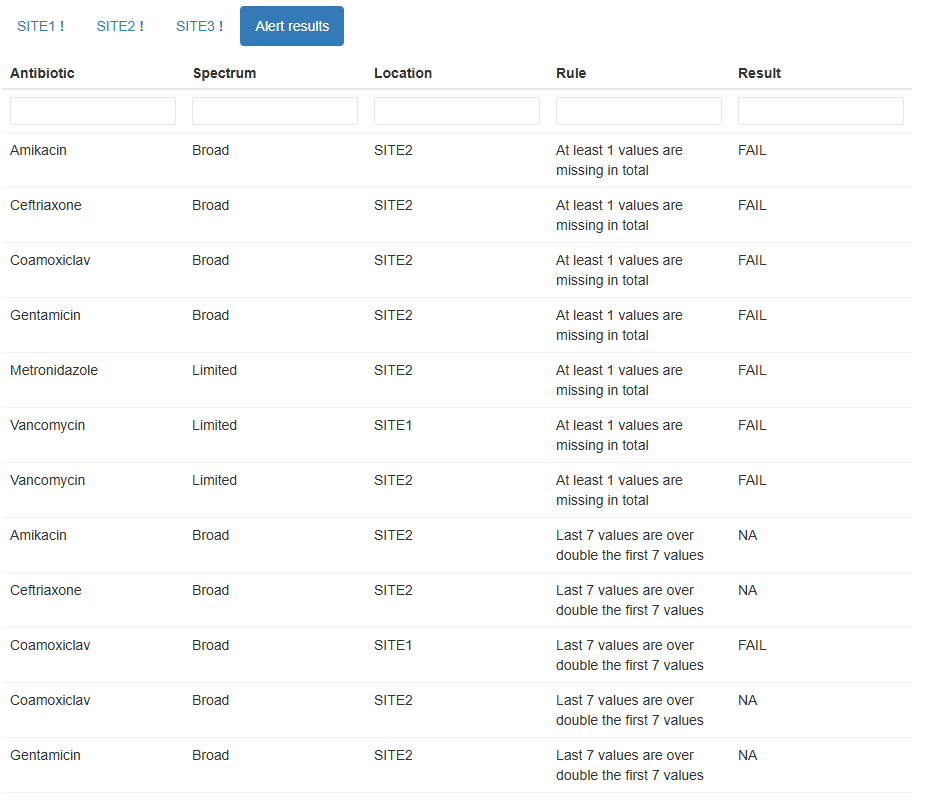Open the SITE1 tab
The width and height of the screenshot is (932, 800).
click(x=40, y=26)
